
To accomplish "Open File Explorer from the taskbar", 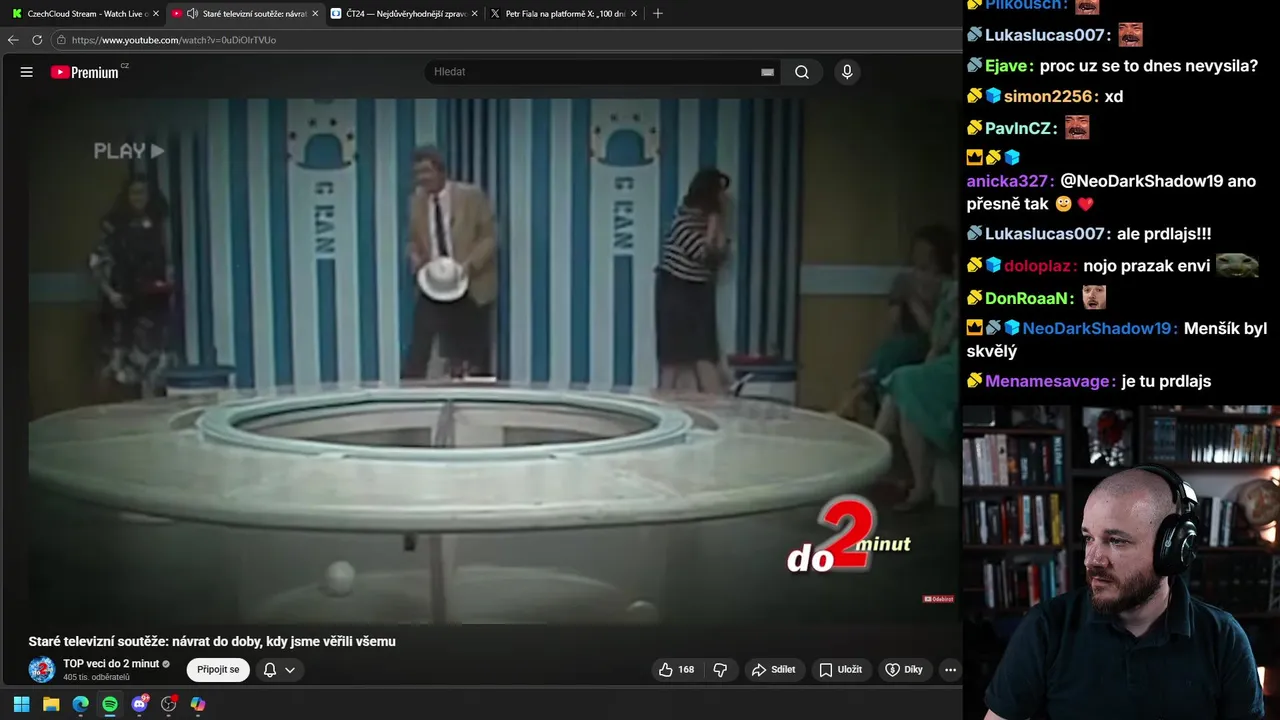I will click(51, 704).
